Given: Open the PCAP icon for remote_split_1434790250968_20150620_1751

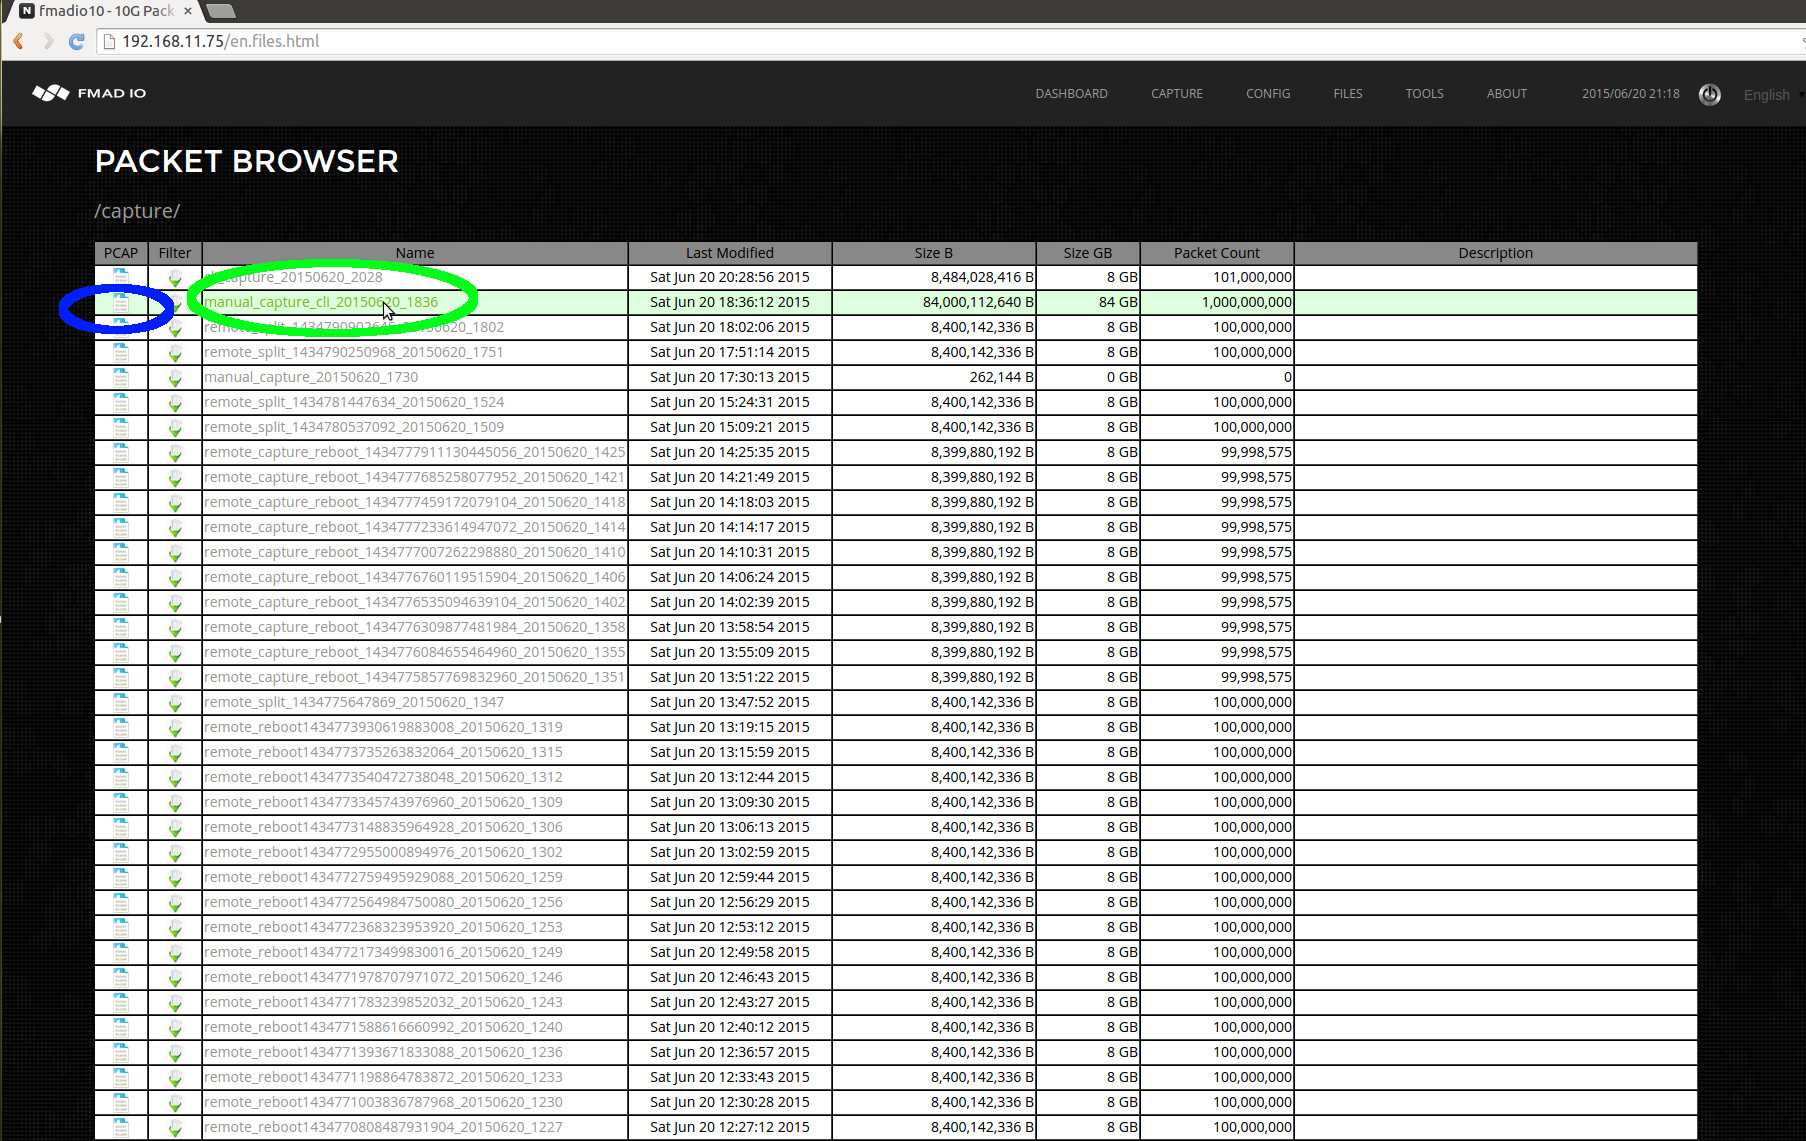Looking at the screenshot, I should [120, 352].
